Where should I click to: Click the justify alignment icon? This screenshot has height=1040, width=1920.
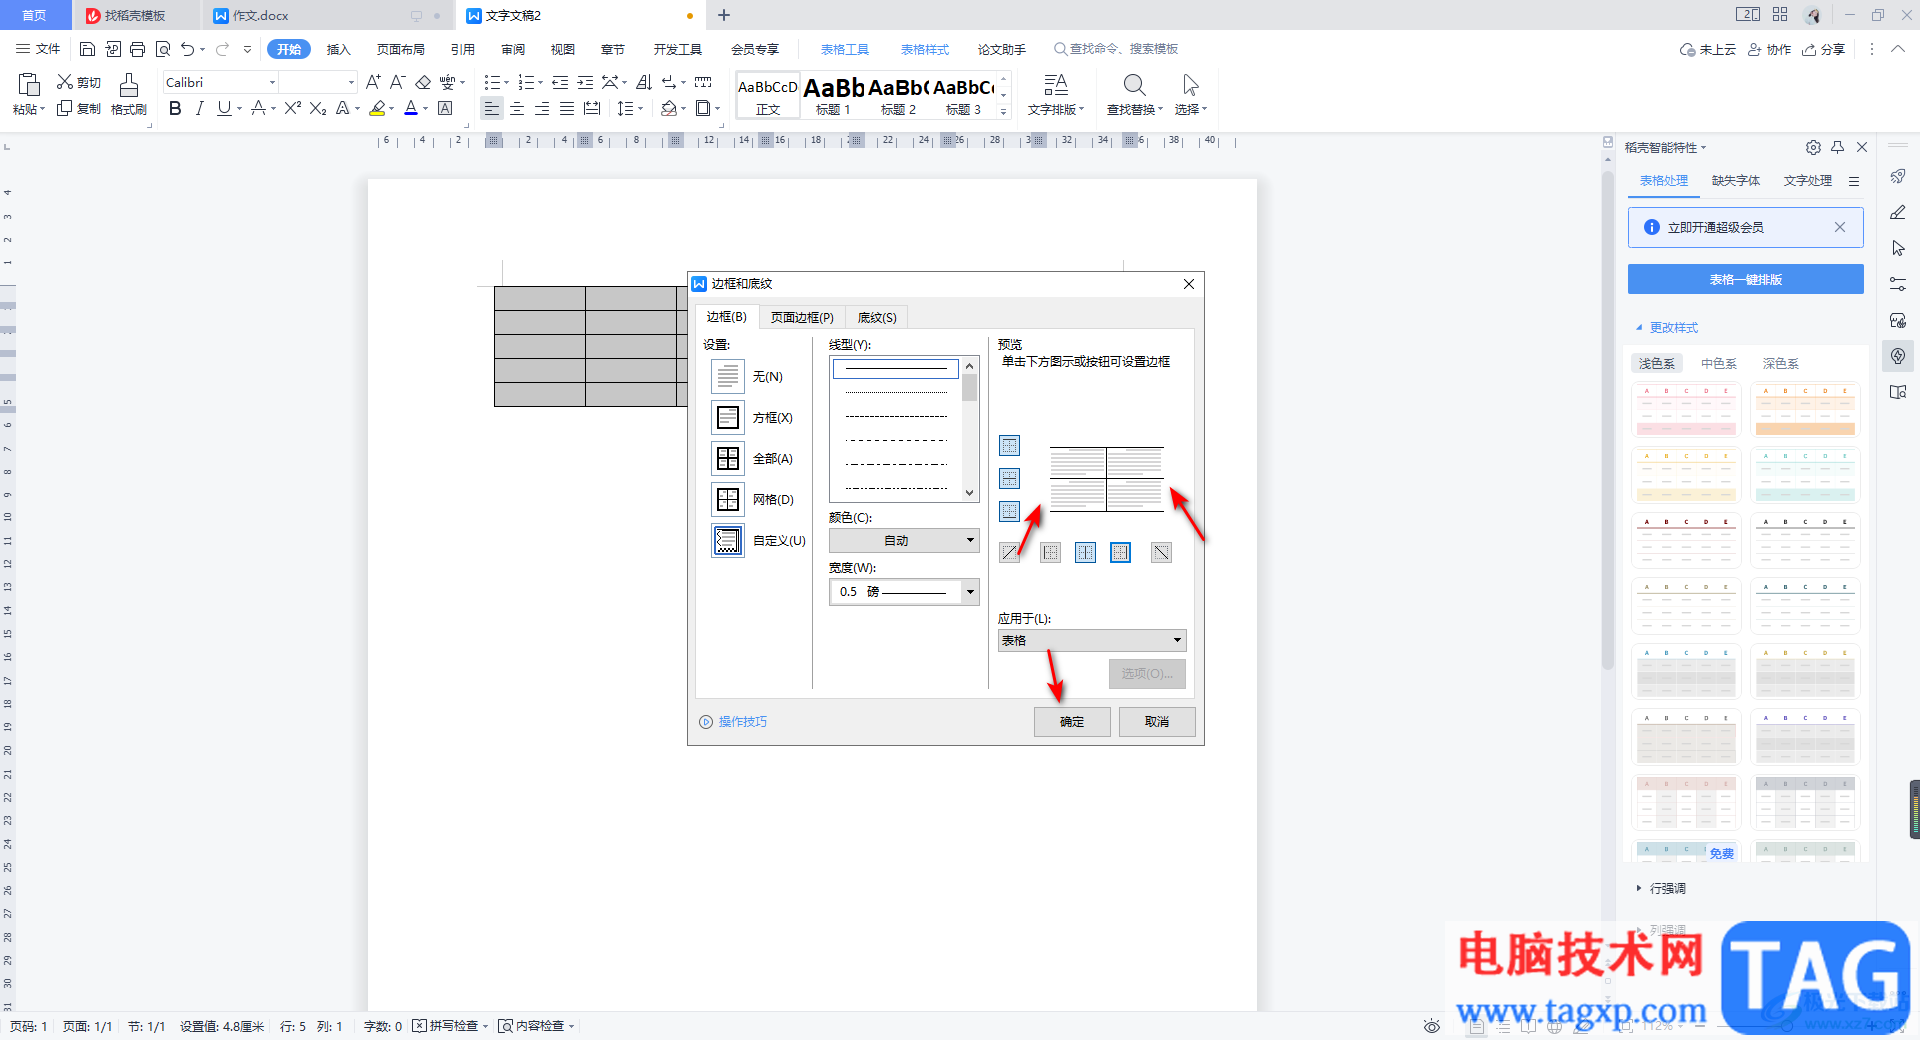[x=567, y=108]
